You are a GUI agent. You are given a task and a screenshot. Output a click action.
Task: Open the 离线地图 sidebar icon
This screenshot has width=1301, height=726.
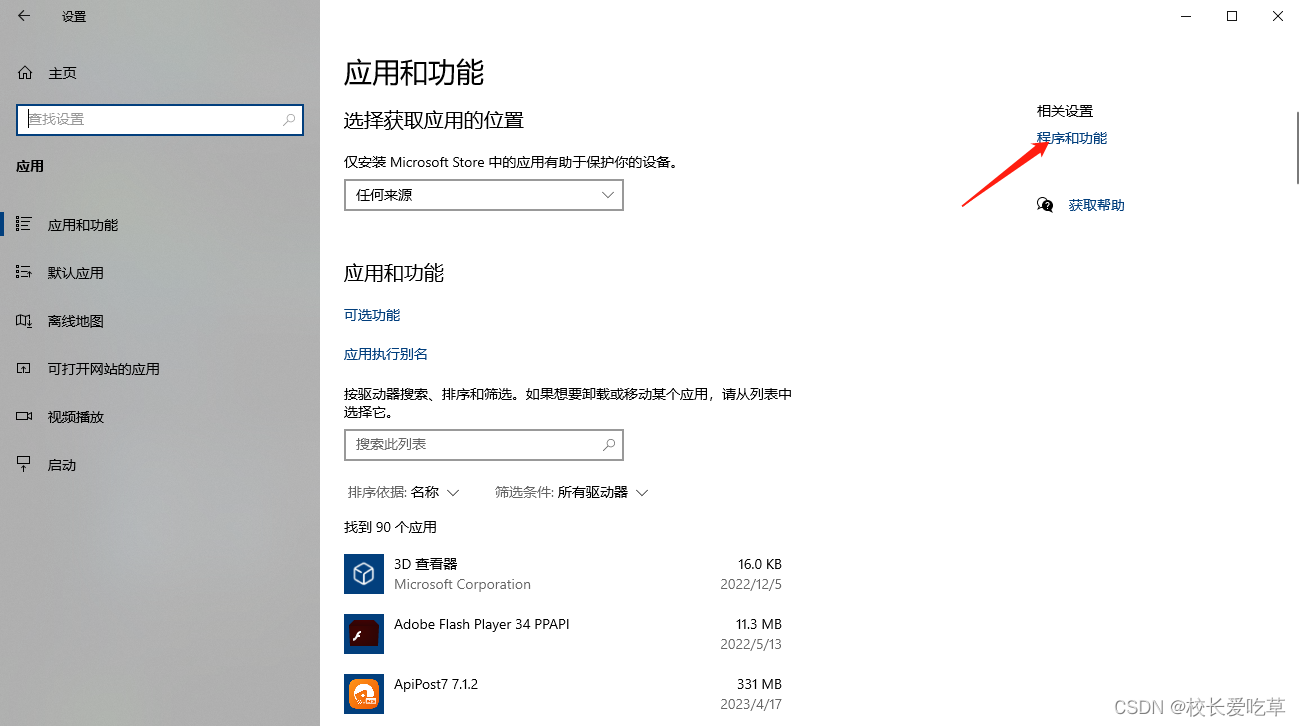tap(24, 320)
